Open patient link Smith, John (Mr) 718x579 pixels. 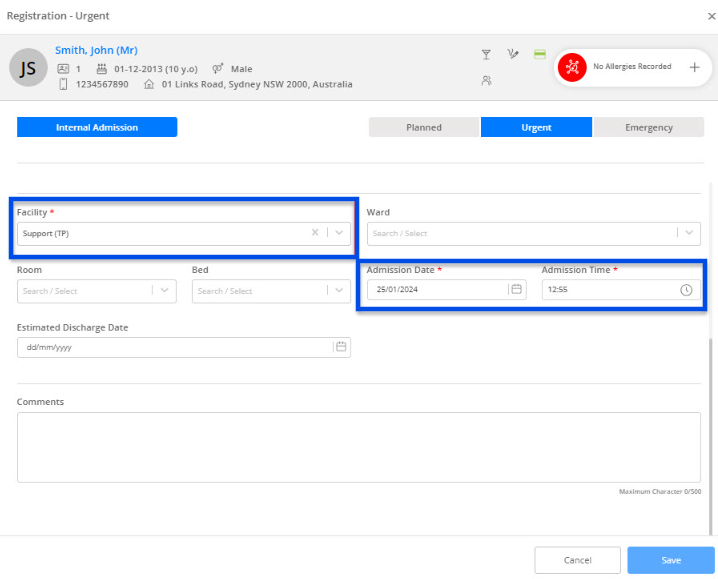[96, 50]
